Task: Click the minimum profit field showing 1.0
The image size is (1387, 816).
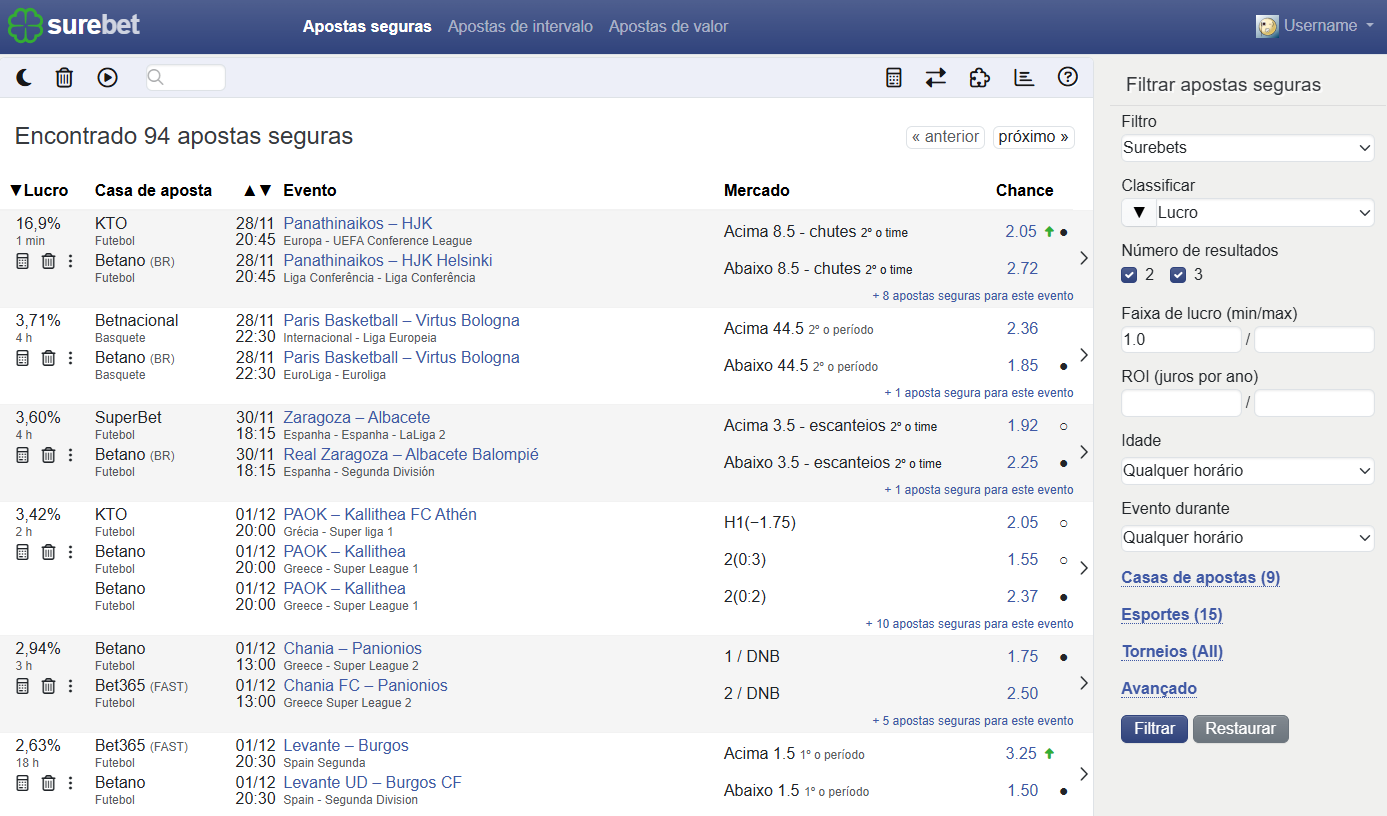Action: tap(1181, 340)
